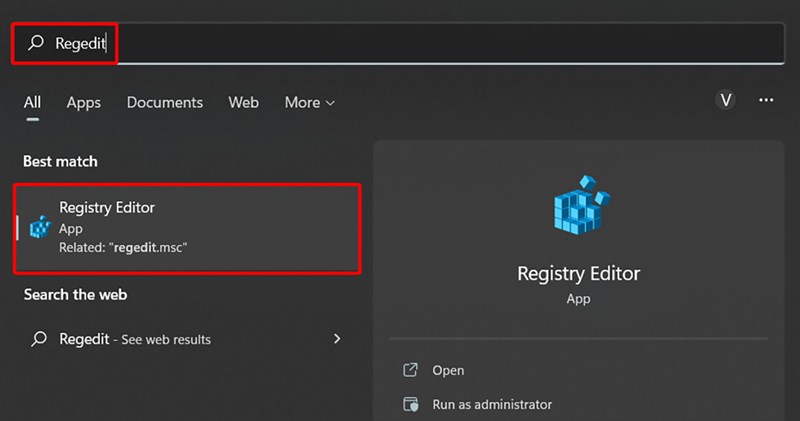Switch to the Web tab
The height and width of the screenshot is (421, 800).
tap(243, 103)
